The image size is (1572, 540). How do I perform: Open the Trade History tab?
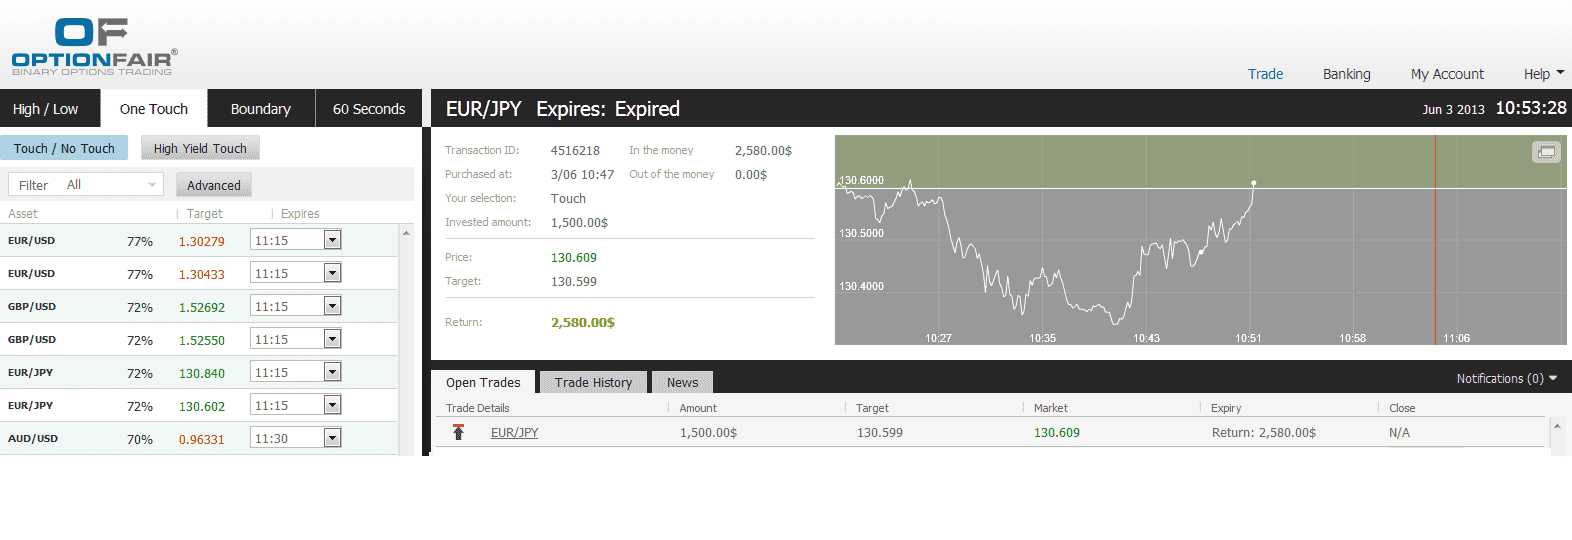tap(593, 382)
